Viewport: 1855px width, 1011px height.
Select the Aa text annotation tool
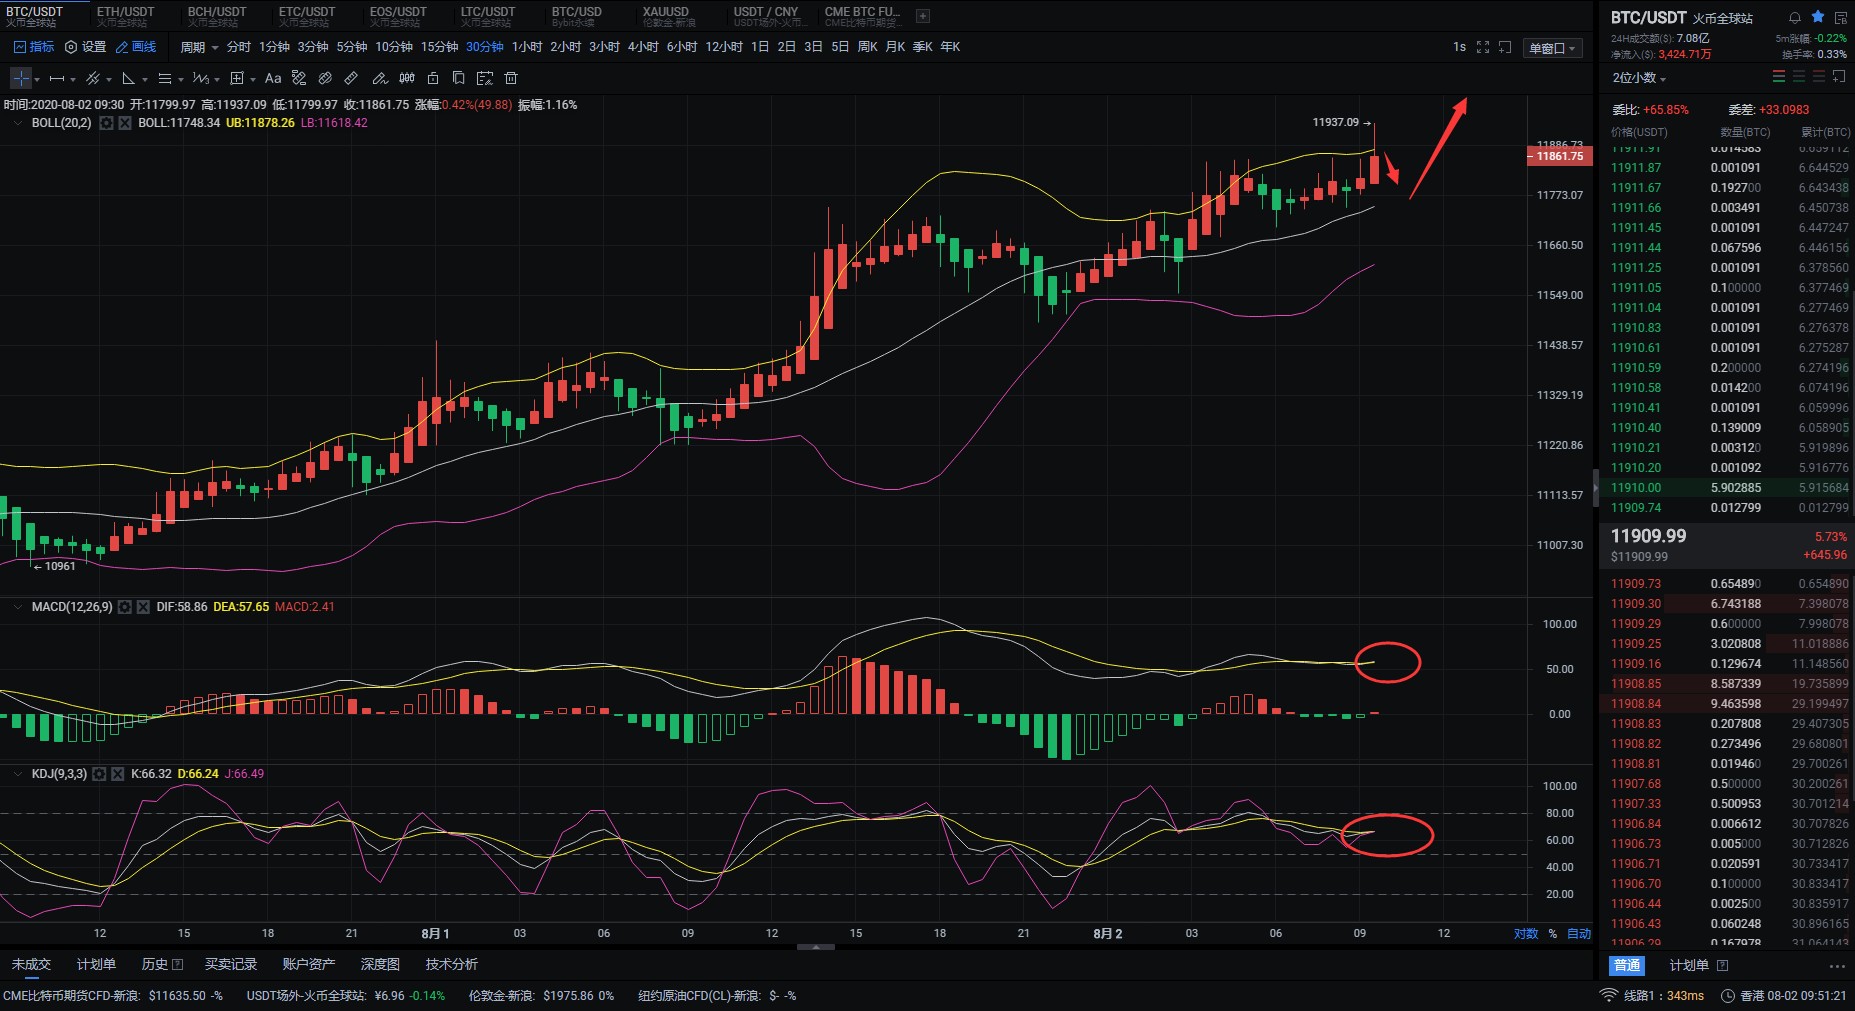pos(273,78)
